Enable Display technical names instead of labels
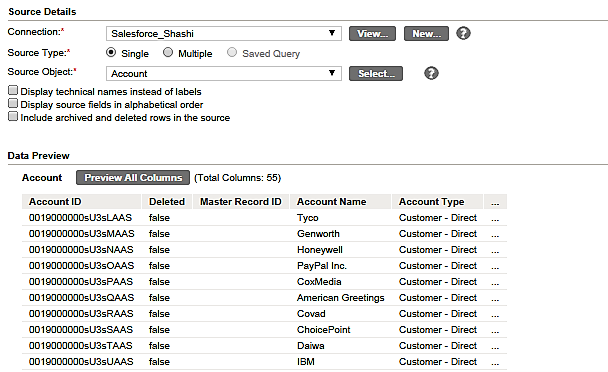The width and height of the screenshot is (608, 372). 13,91
